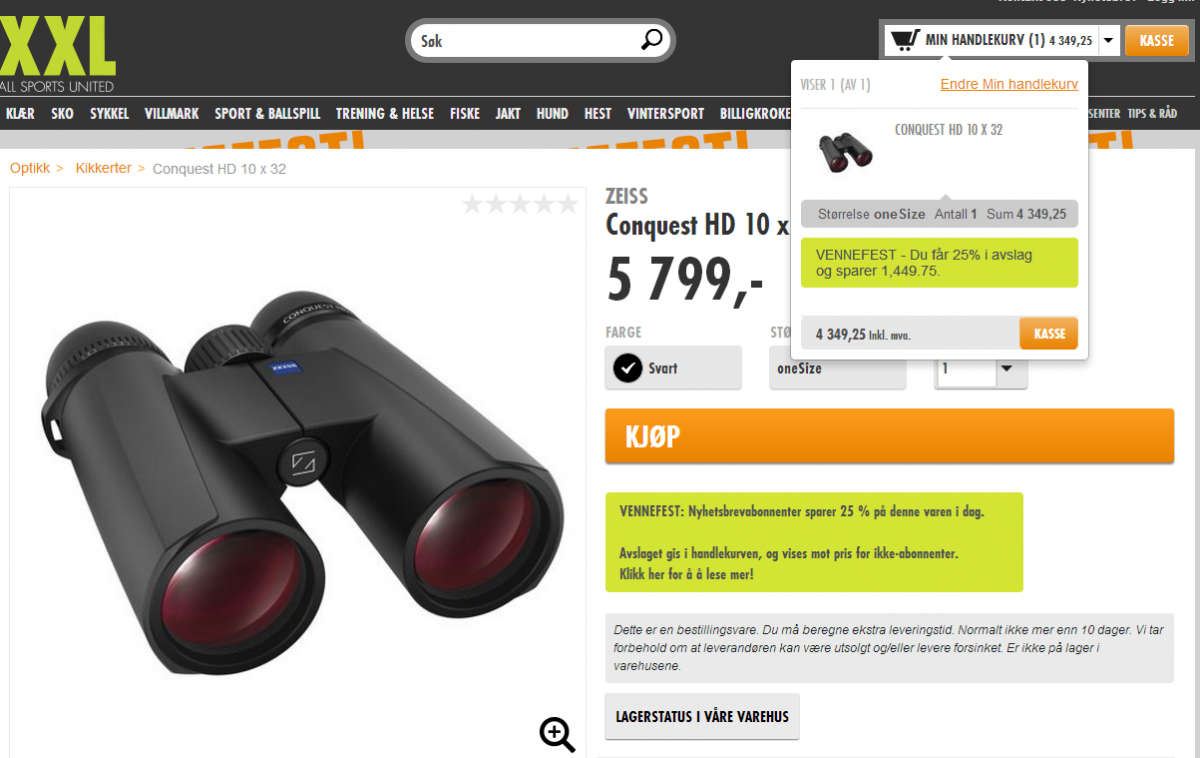Click the orange KJØP button
Screen dimensions: 1200x758
(x=889, y=436)
